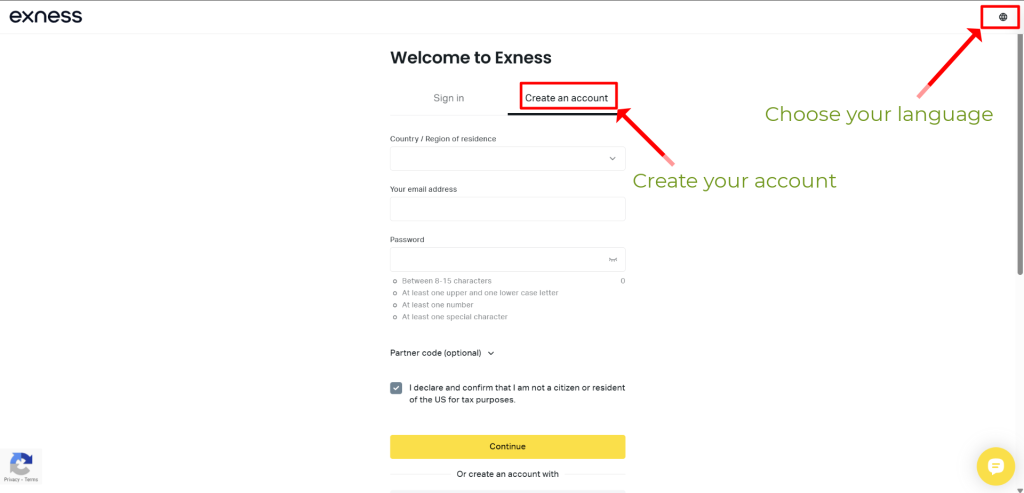This screenshot has height=493, width=1024.
Task: Click the reCAPTCHA badge logo
Action: point(21,463)
